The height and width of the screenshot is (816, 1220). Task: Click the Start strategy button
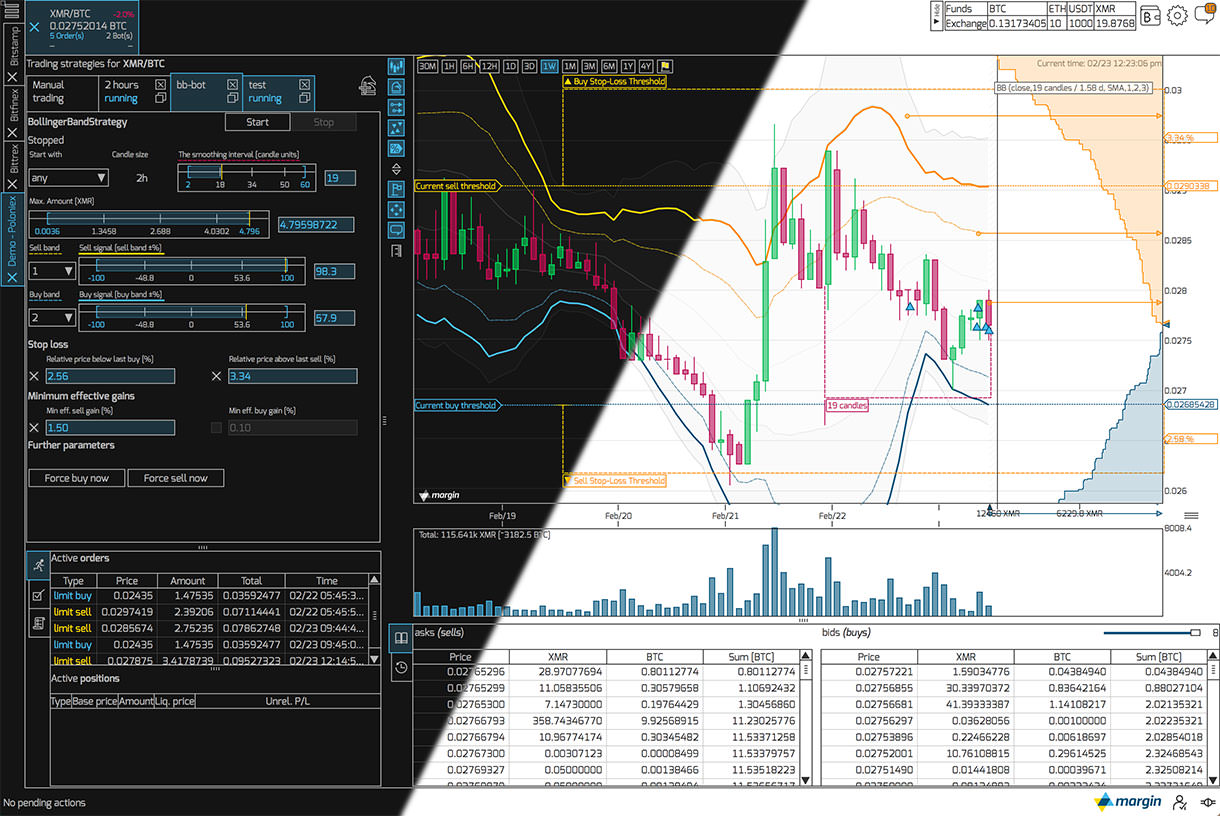(257, 122)
